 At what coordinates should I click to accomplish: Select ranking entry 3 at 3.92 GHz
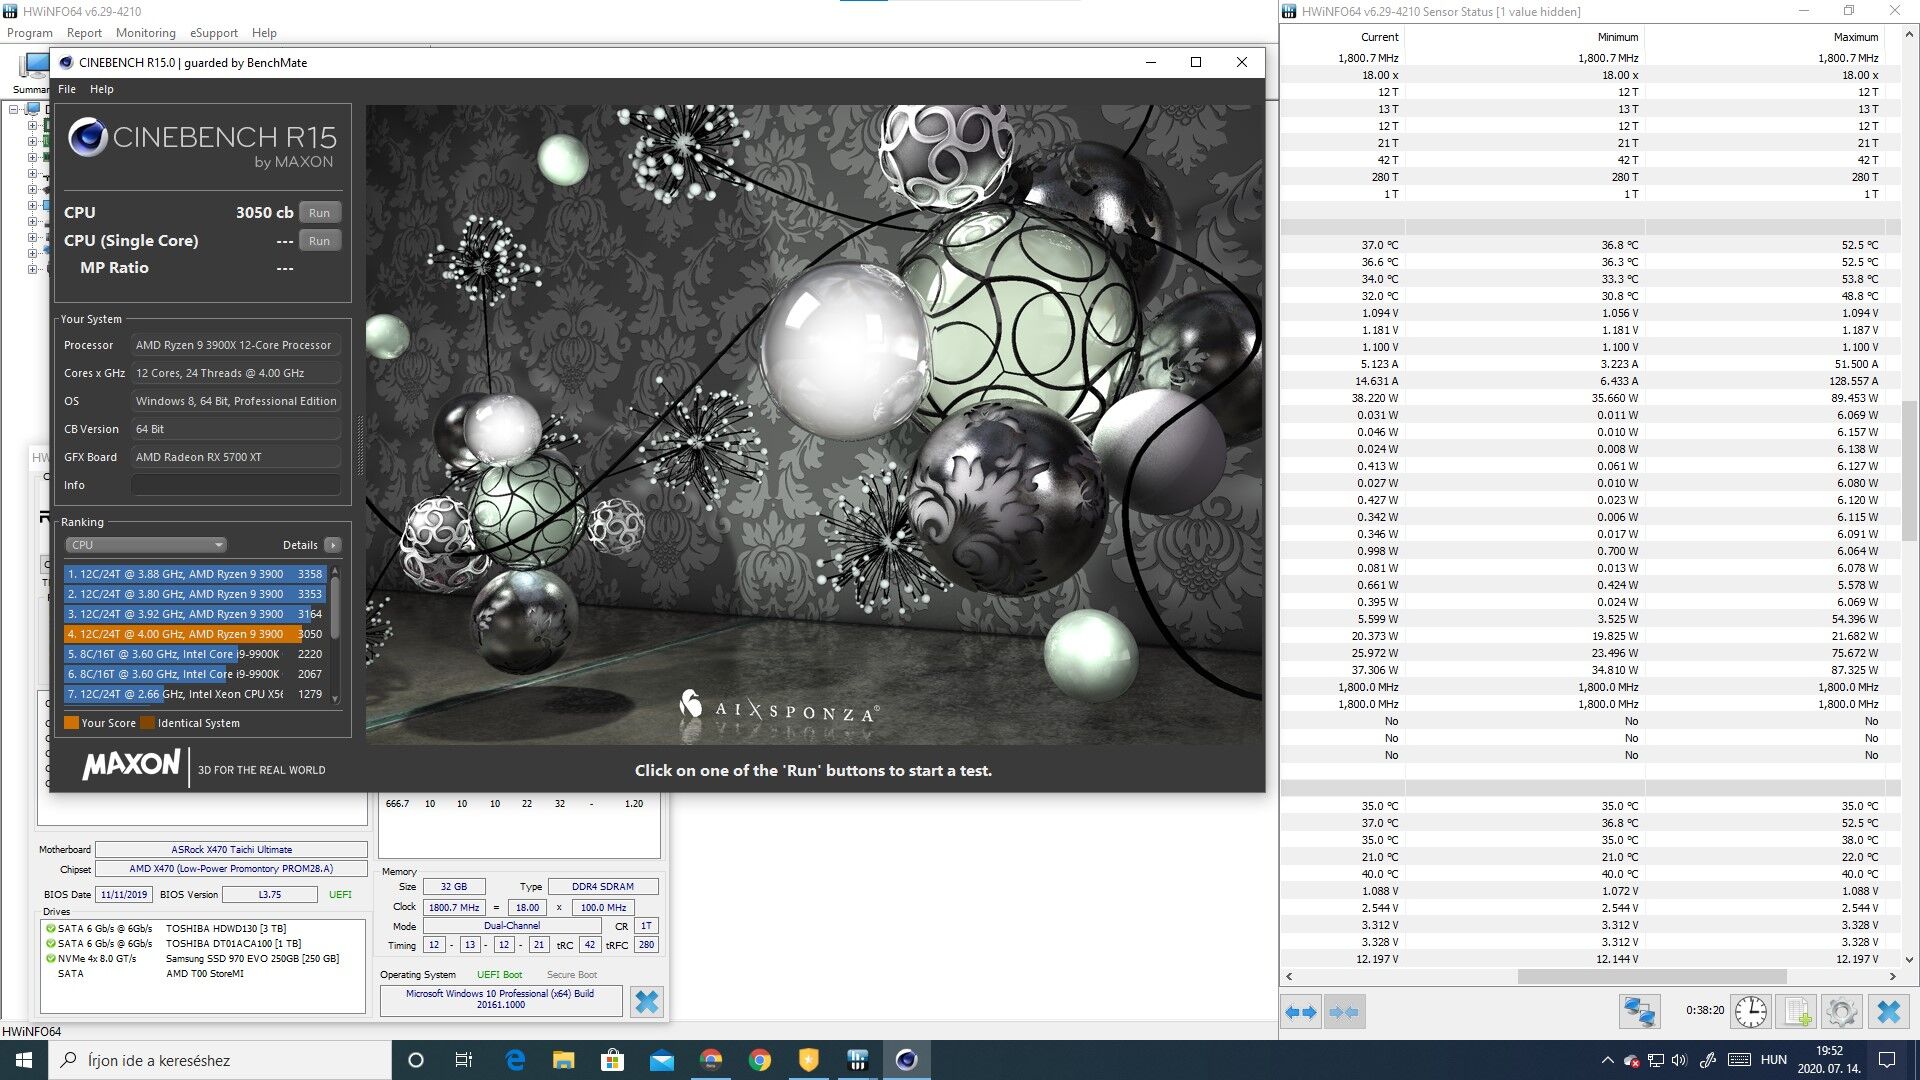point(195,614)
